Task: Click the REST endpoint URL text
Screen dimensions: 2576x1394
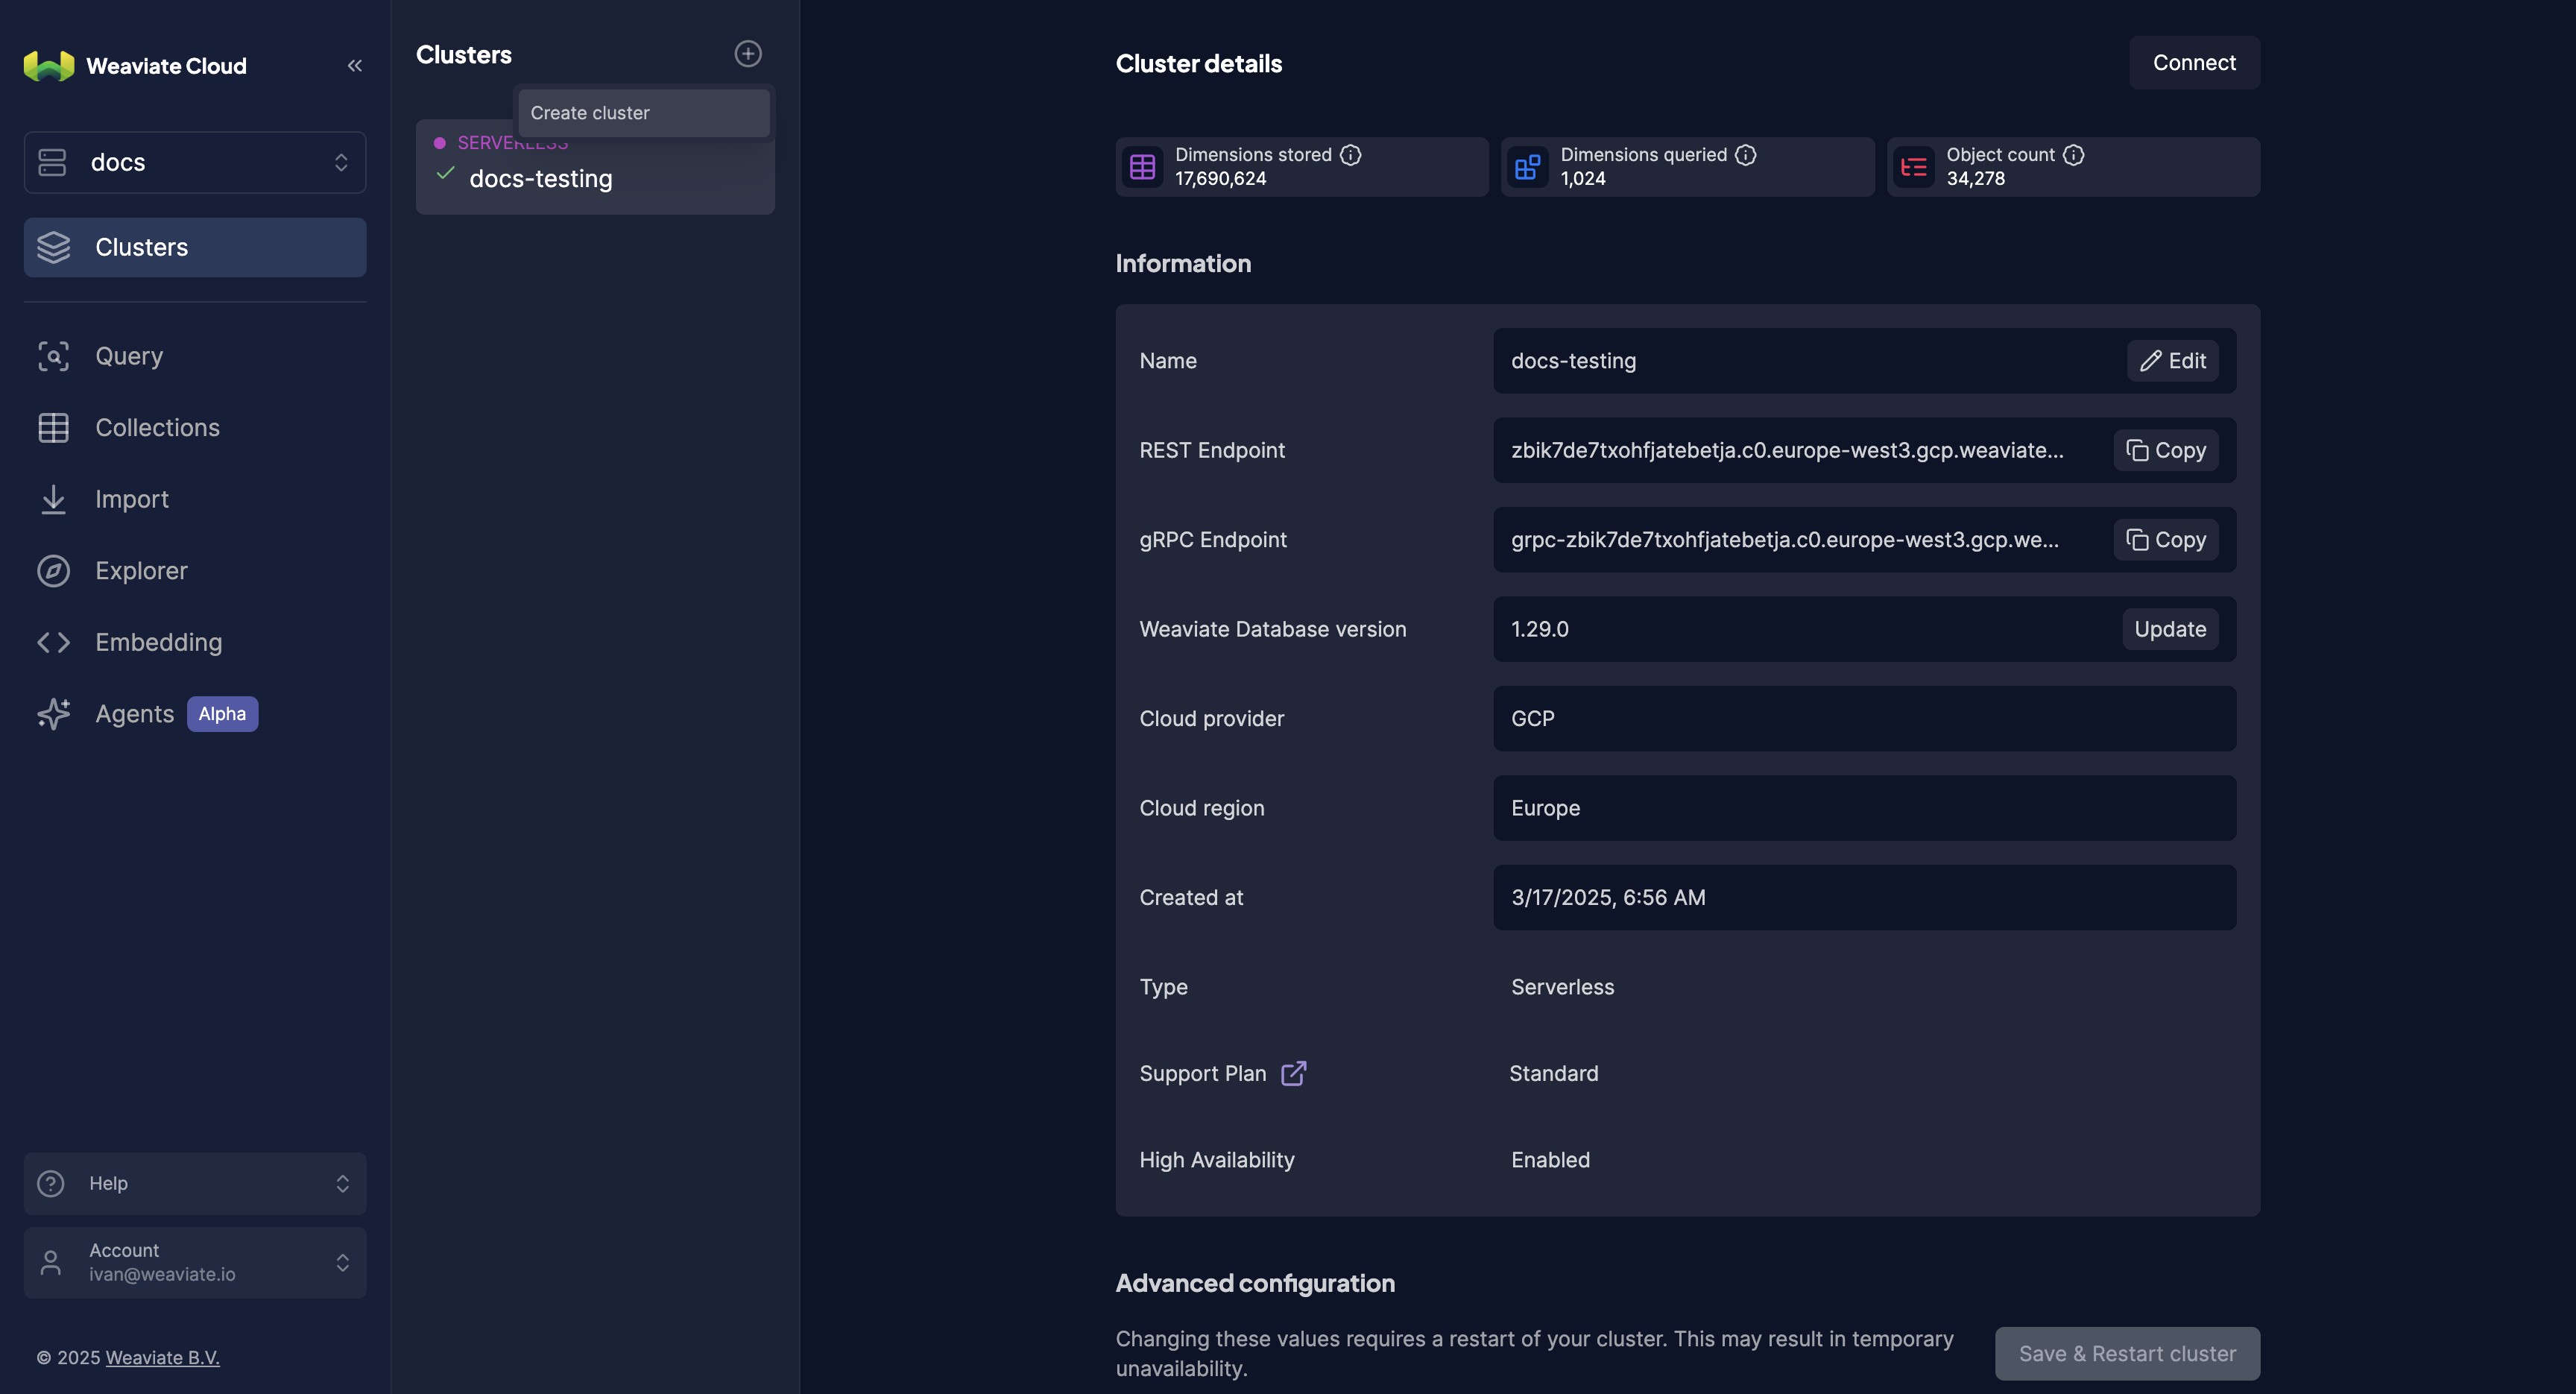Action: click(1787, 450)
